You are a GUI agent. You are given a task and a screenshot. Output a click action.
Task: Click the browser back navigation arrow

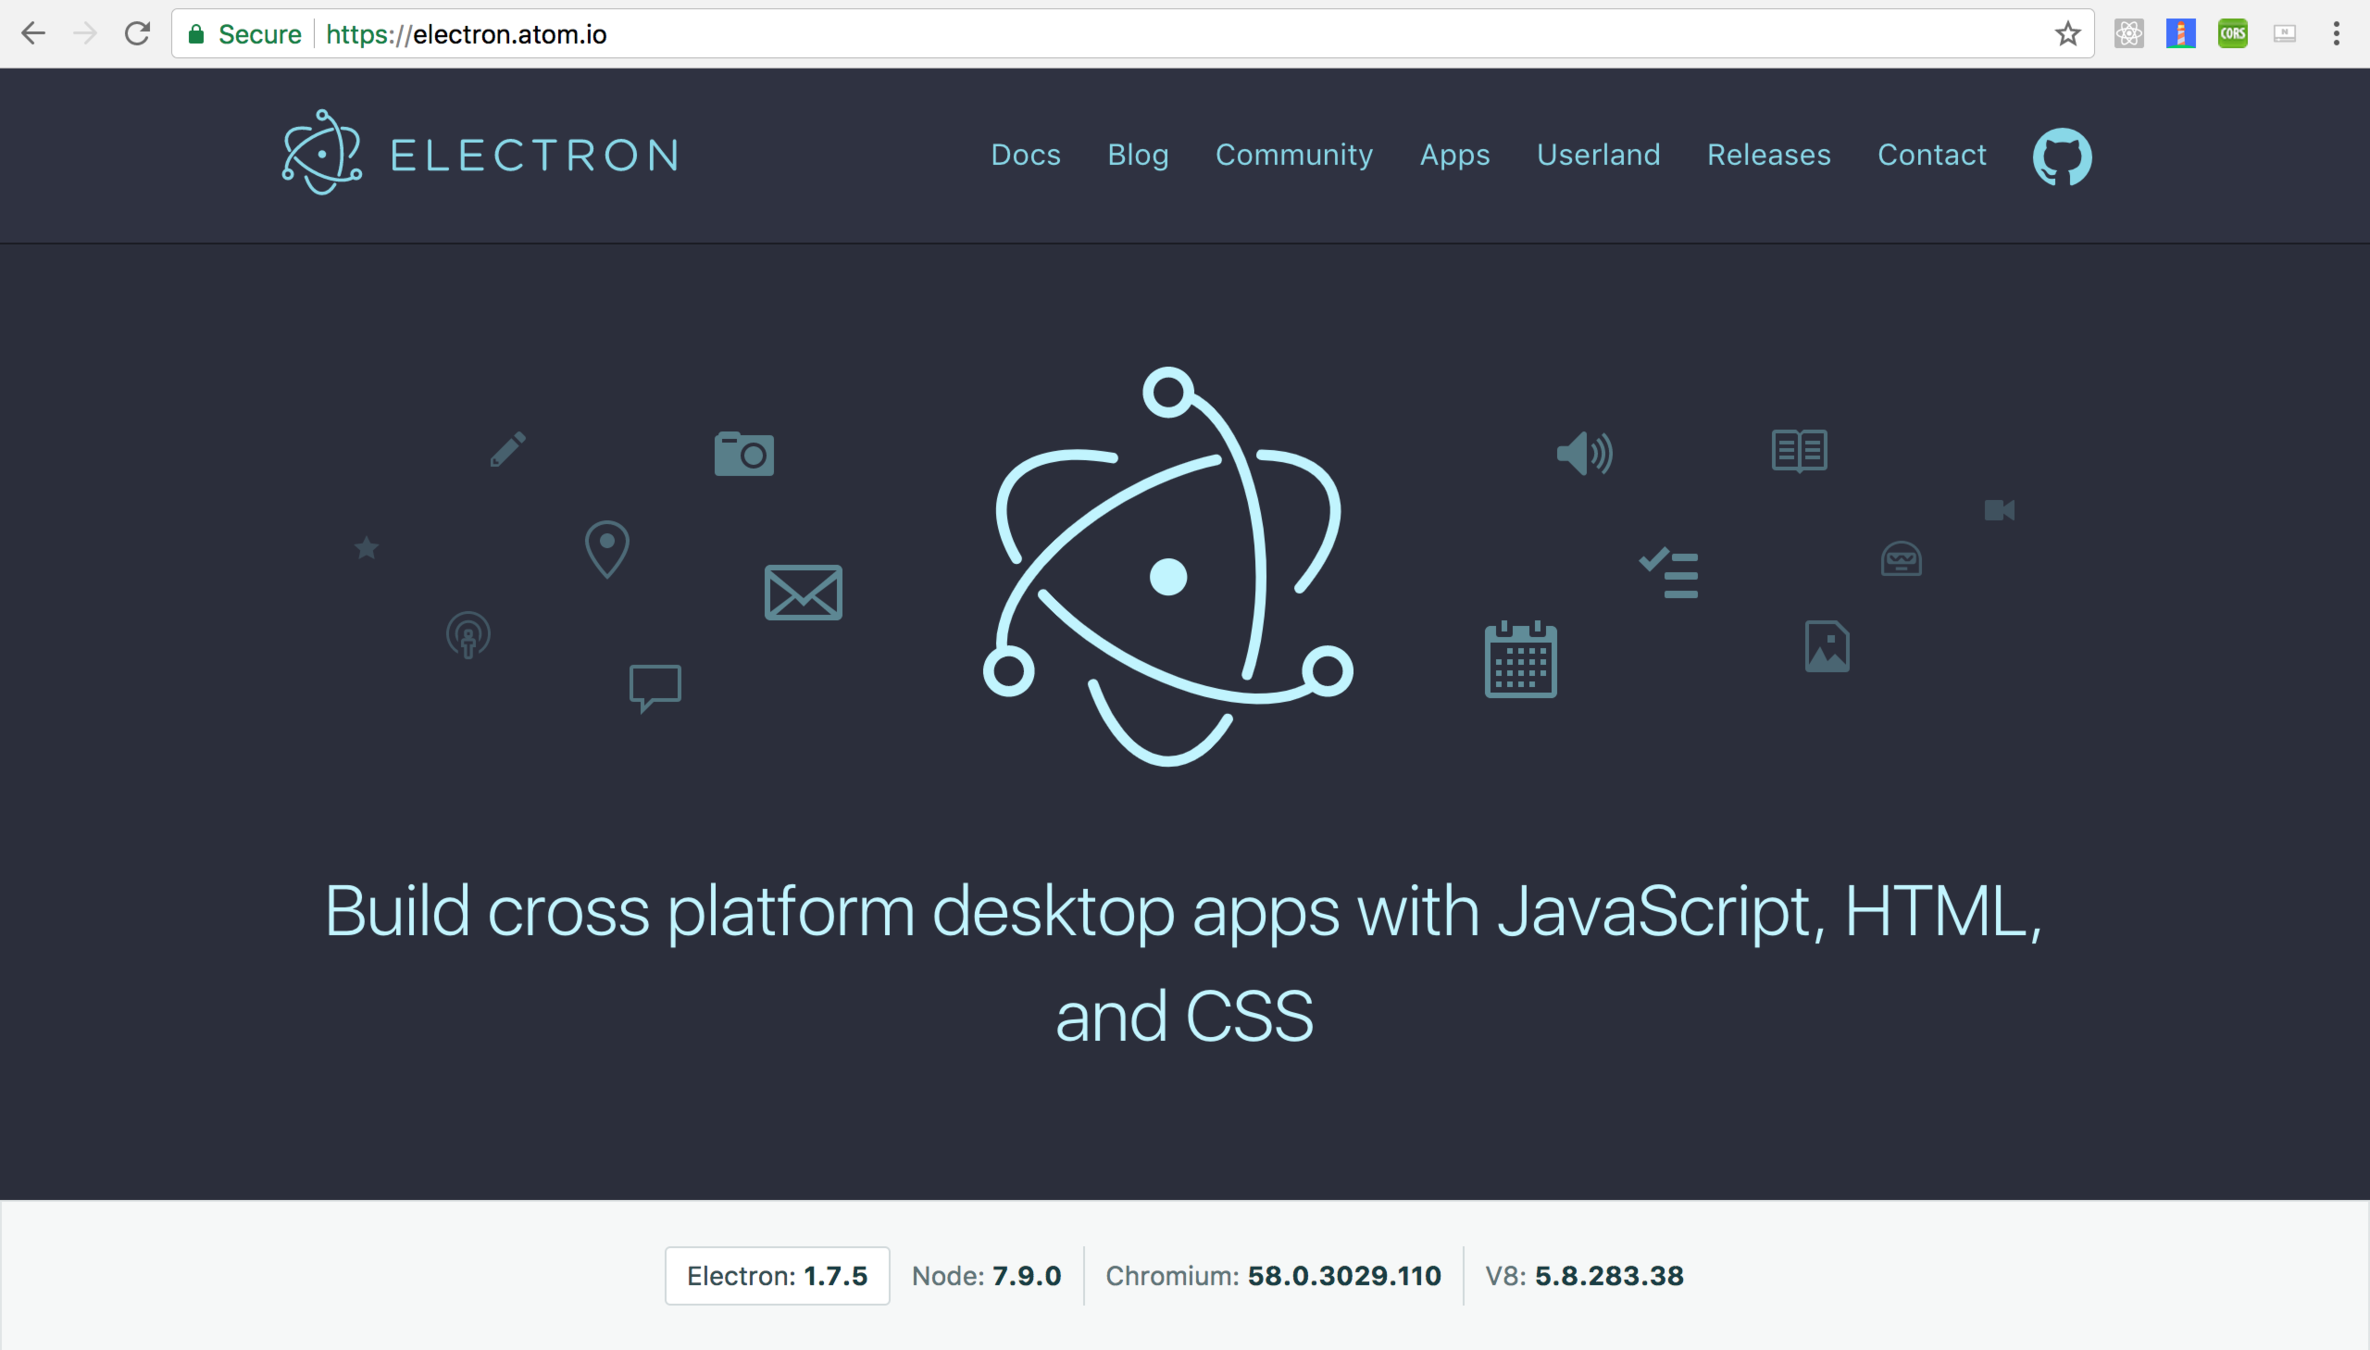click(34, 33)
